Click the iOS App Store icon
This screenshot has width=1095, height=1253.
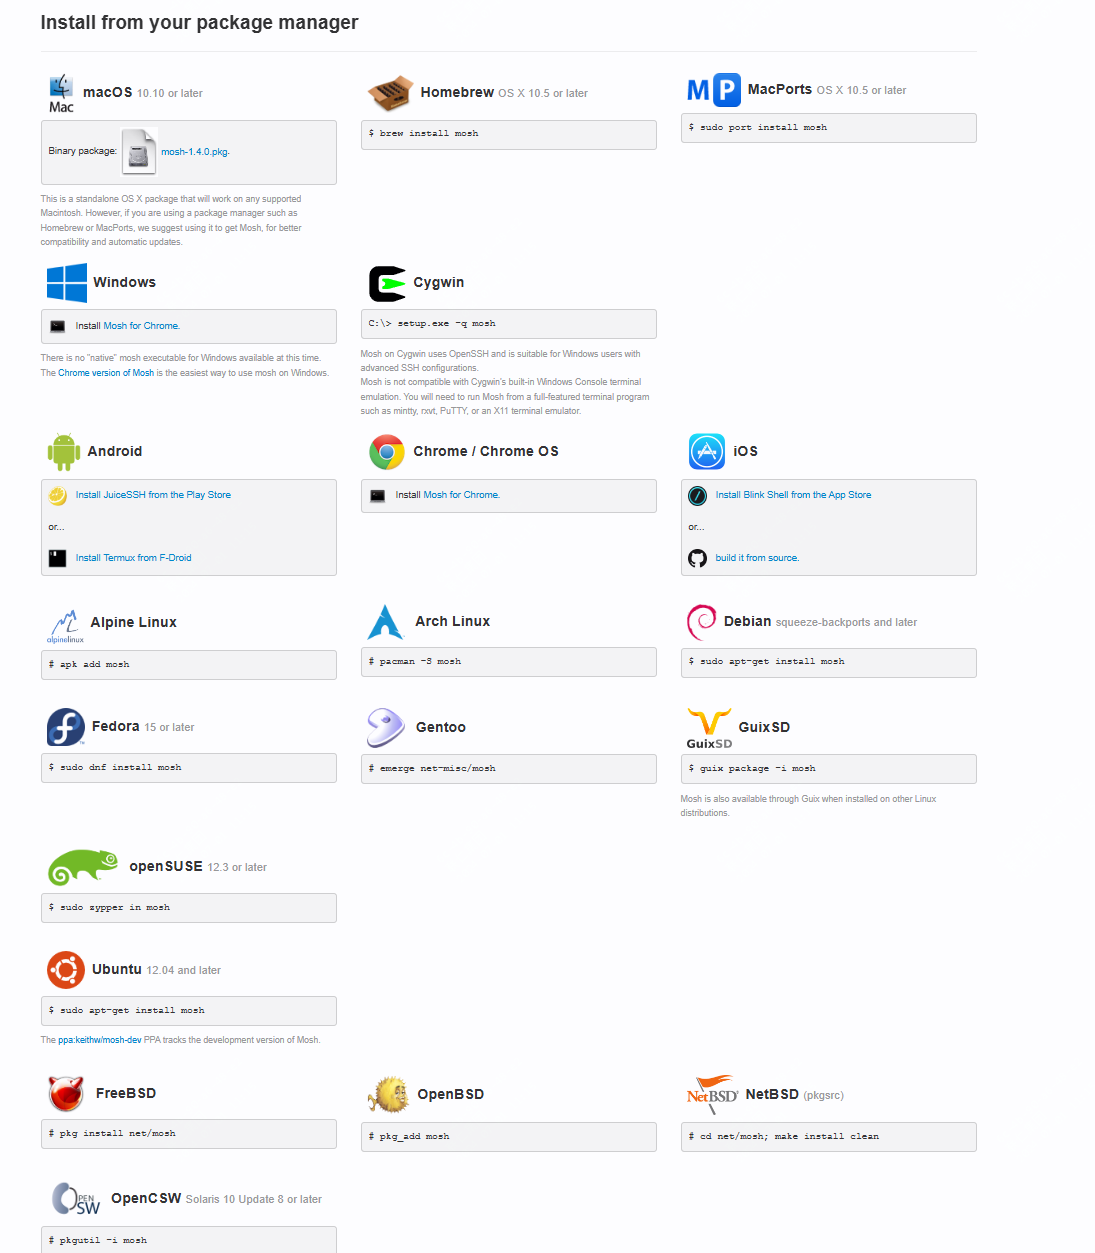(x=707, y=452)
